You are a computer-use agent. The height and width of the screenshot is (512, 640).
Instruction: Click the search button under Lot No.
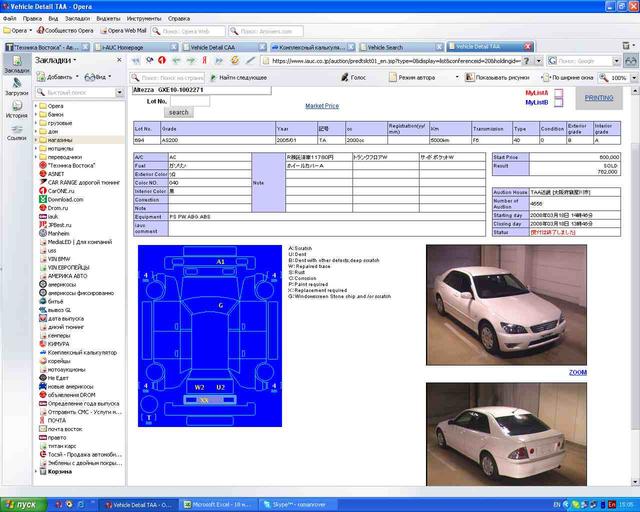[179, 112]
